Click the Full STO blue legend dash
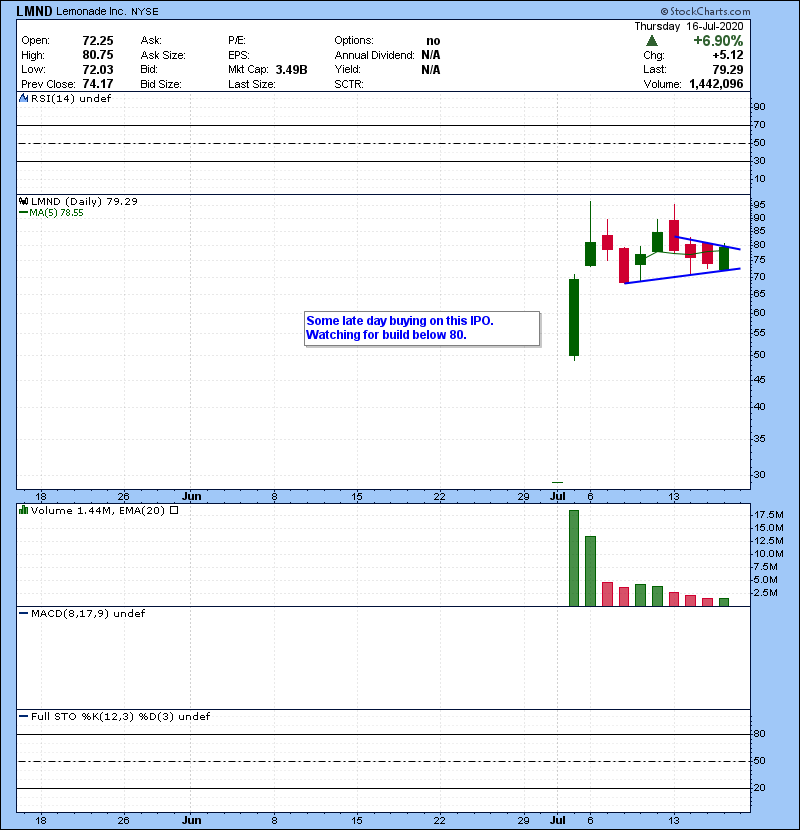 tap(23, 716)
